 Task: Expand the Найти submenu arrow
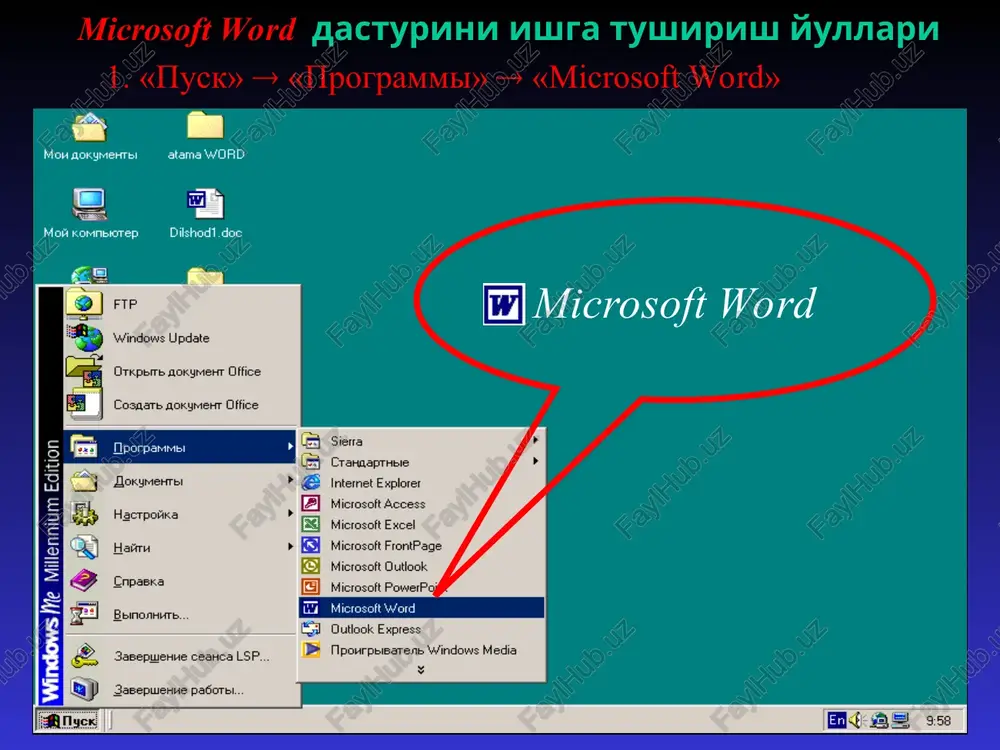(290, 547)
